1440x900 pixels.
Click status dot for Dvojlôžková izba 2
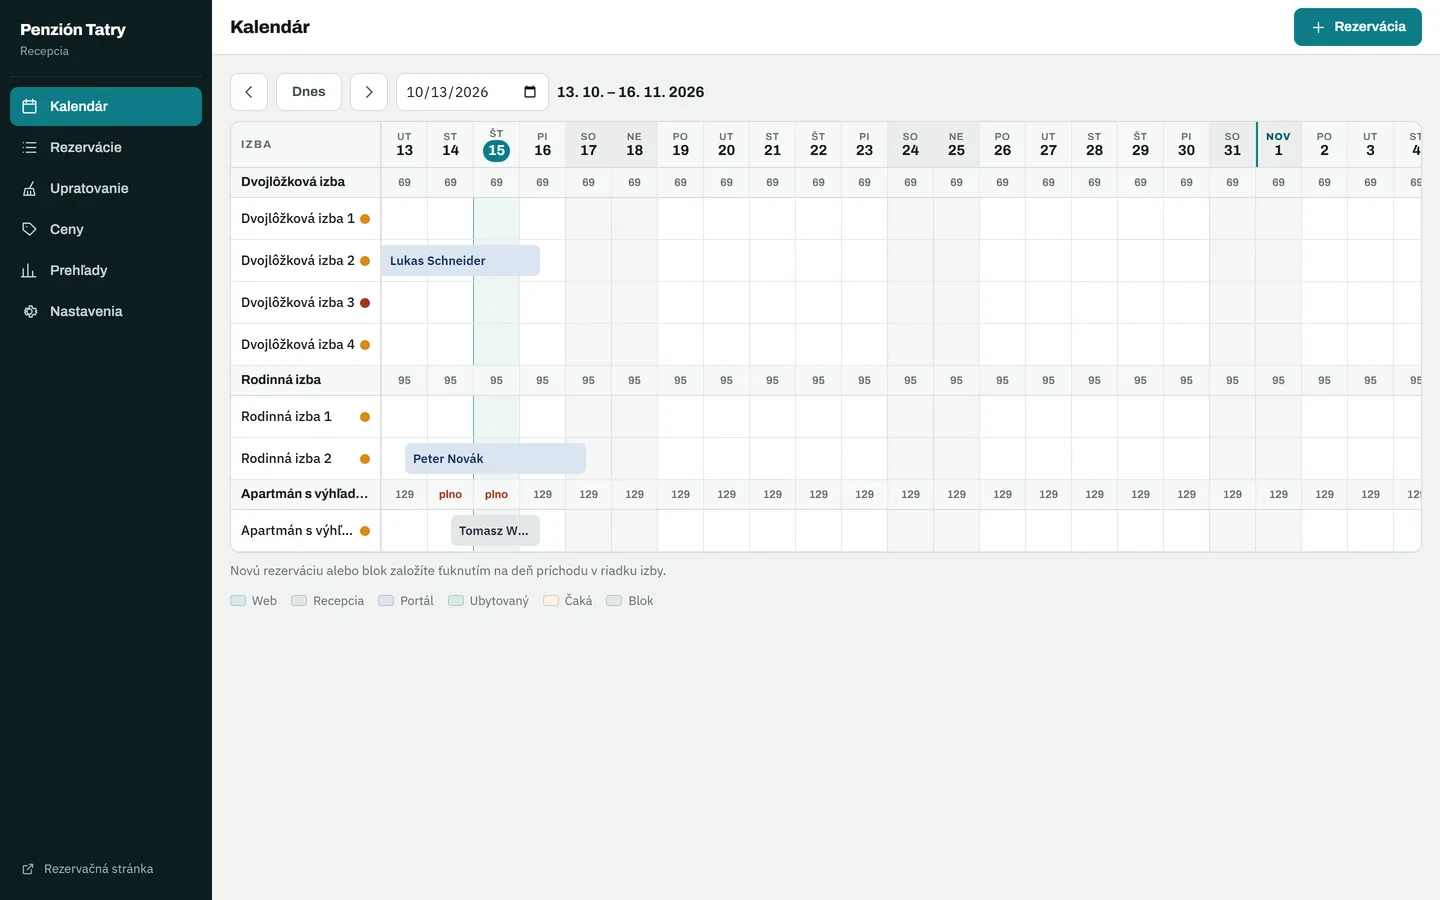365,261
